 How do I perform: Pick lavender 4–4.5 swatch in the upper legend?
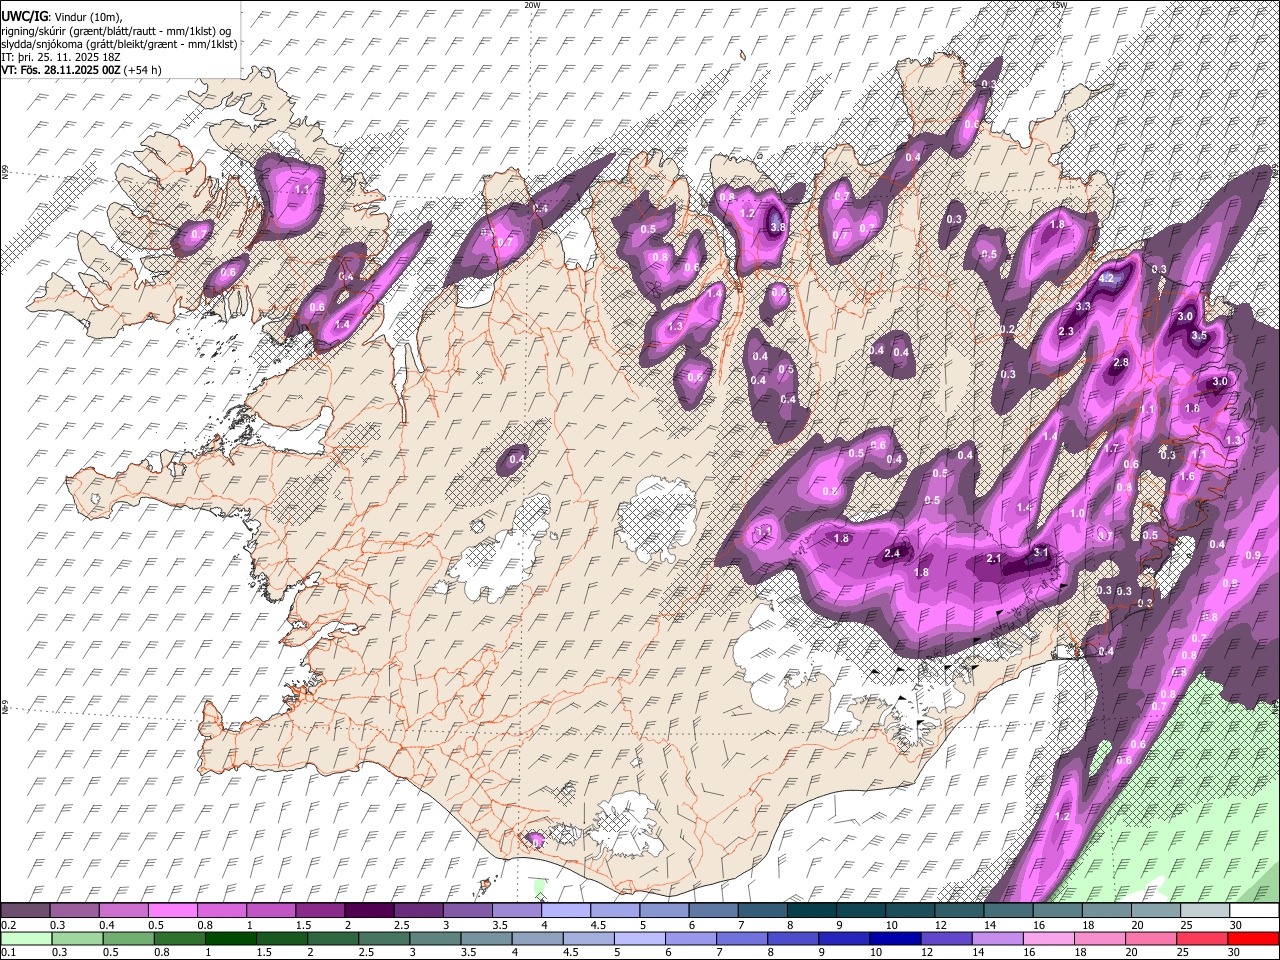pos(567,910)
